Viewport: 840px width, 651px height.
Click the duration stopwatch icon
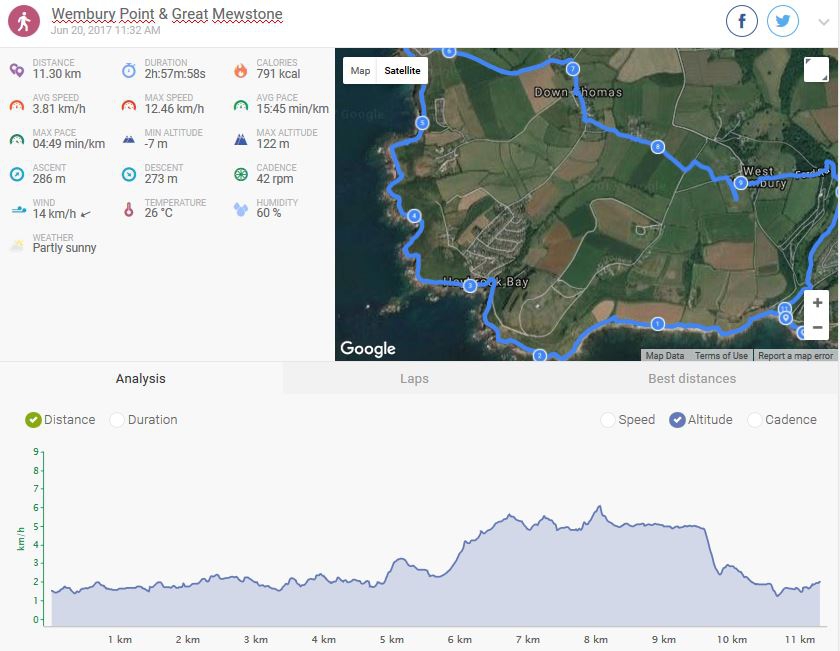[x=129, y=70]
